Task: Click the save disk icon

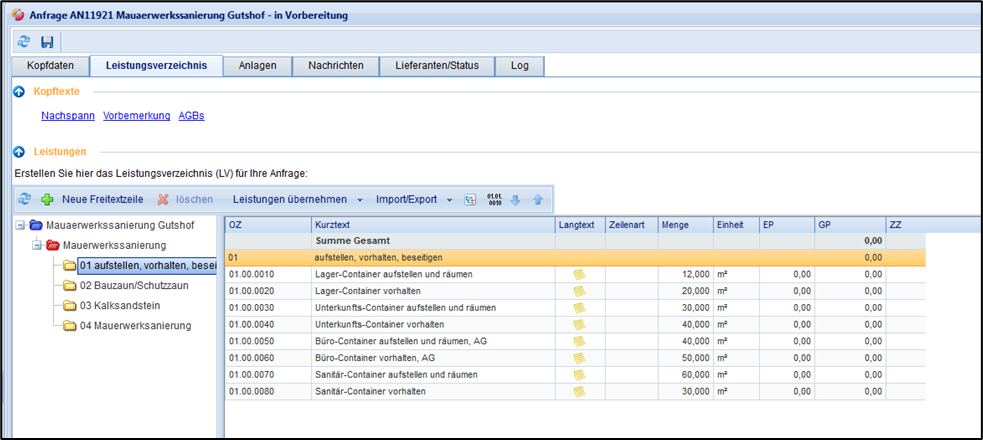Action: coord(47,41)
